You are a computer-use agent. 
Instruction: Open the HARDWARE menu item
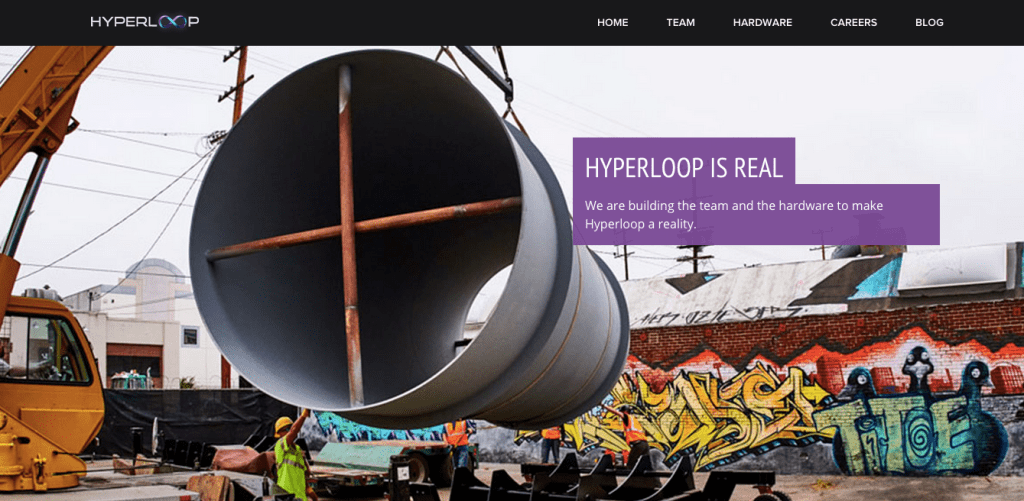pyautogui.click(x=762, y=22)
